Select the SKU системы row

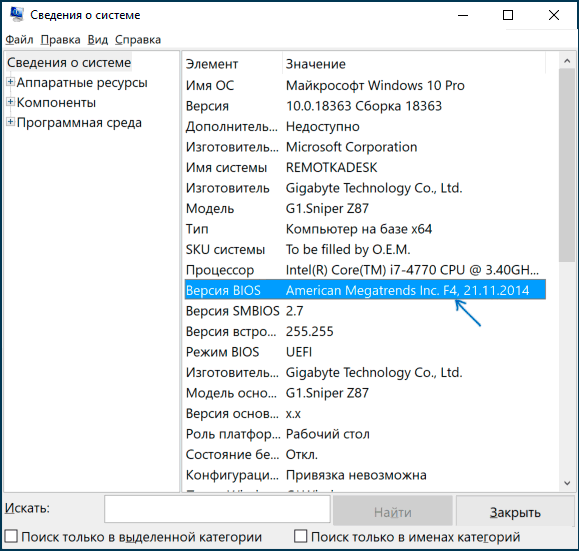(x=365, y=249)
